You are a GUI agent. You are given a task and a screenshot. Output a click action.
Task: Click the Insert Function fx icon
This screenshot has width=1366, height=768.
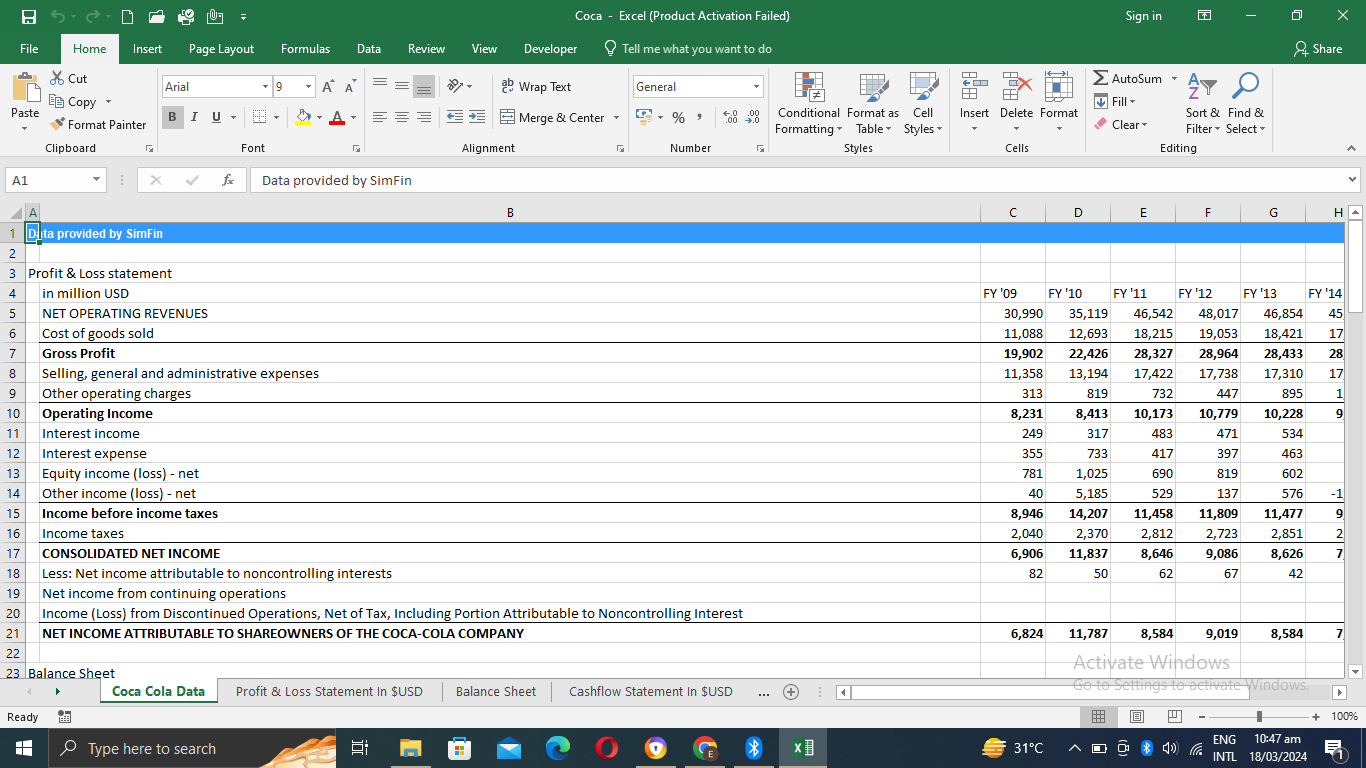(x=228, y=180)
